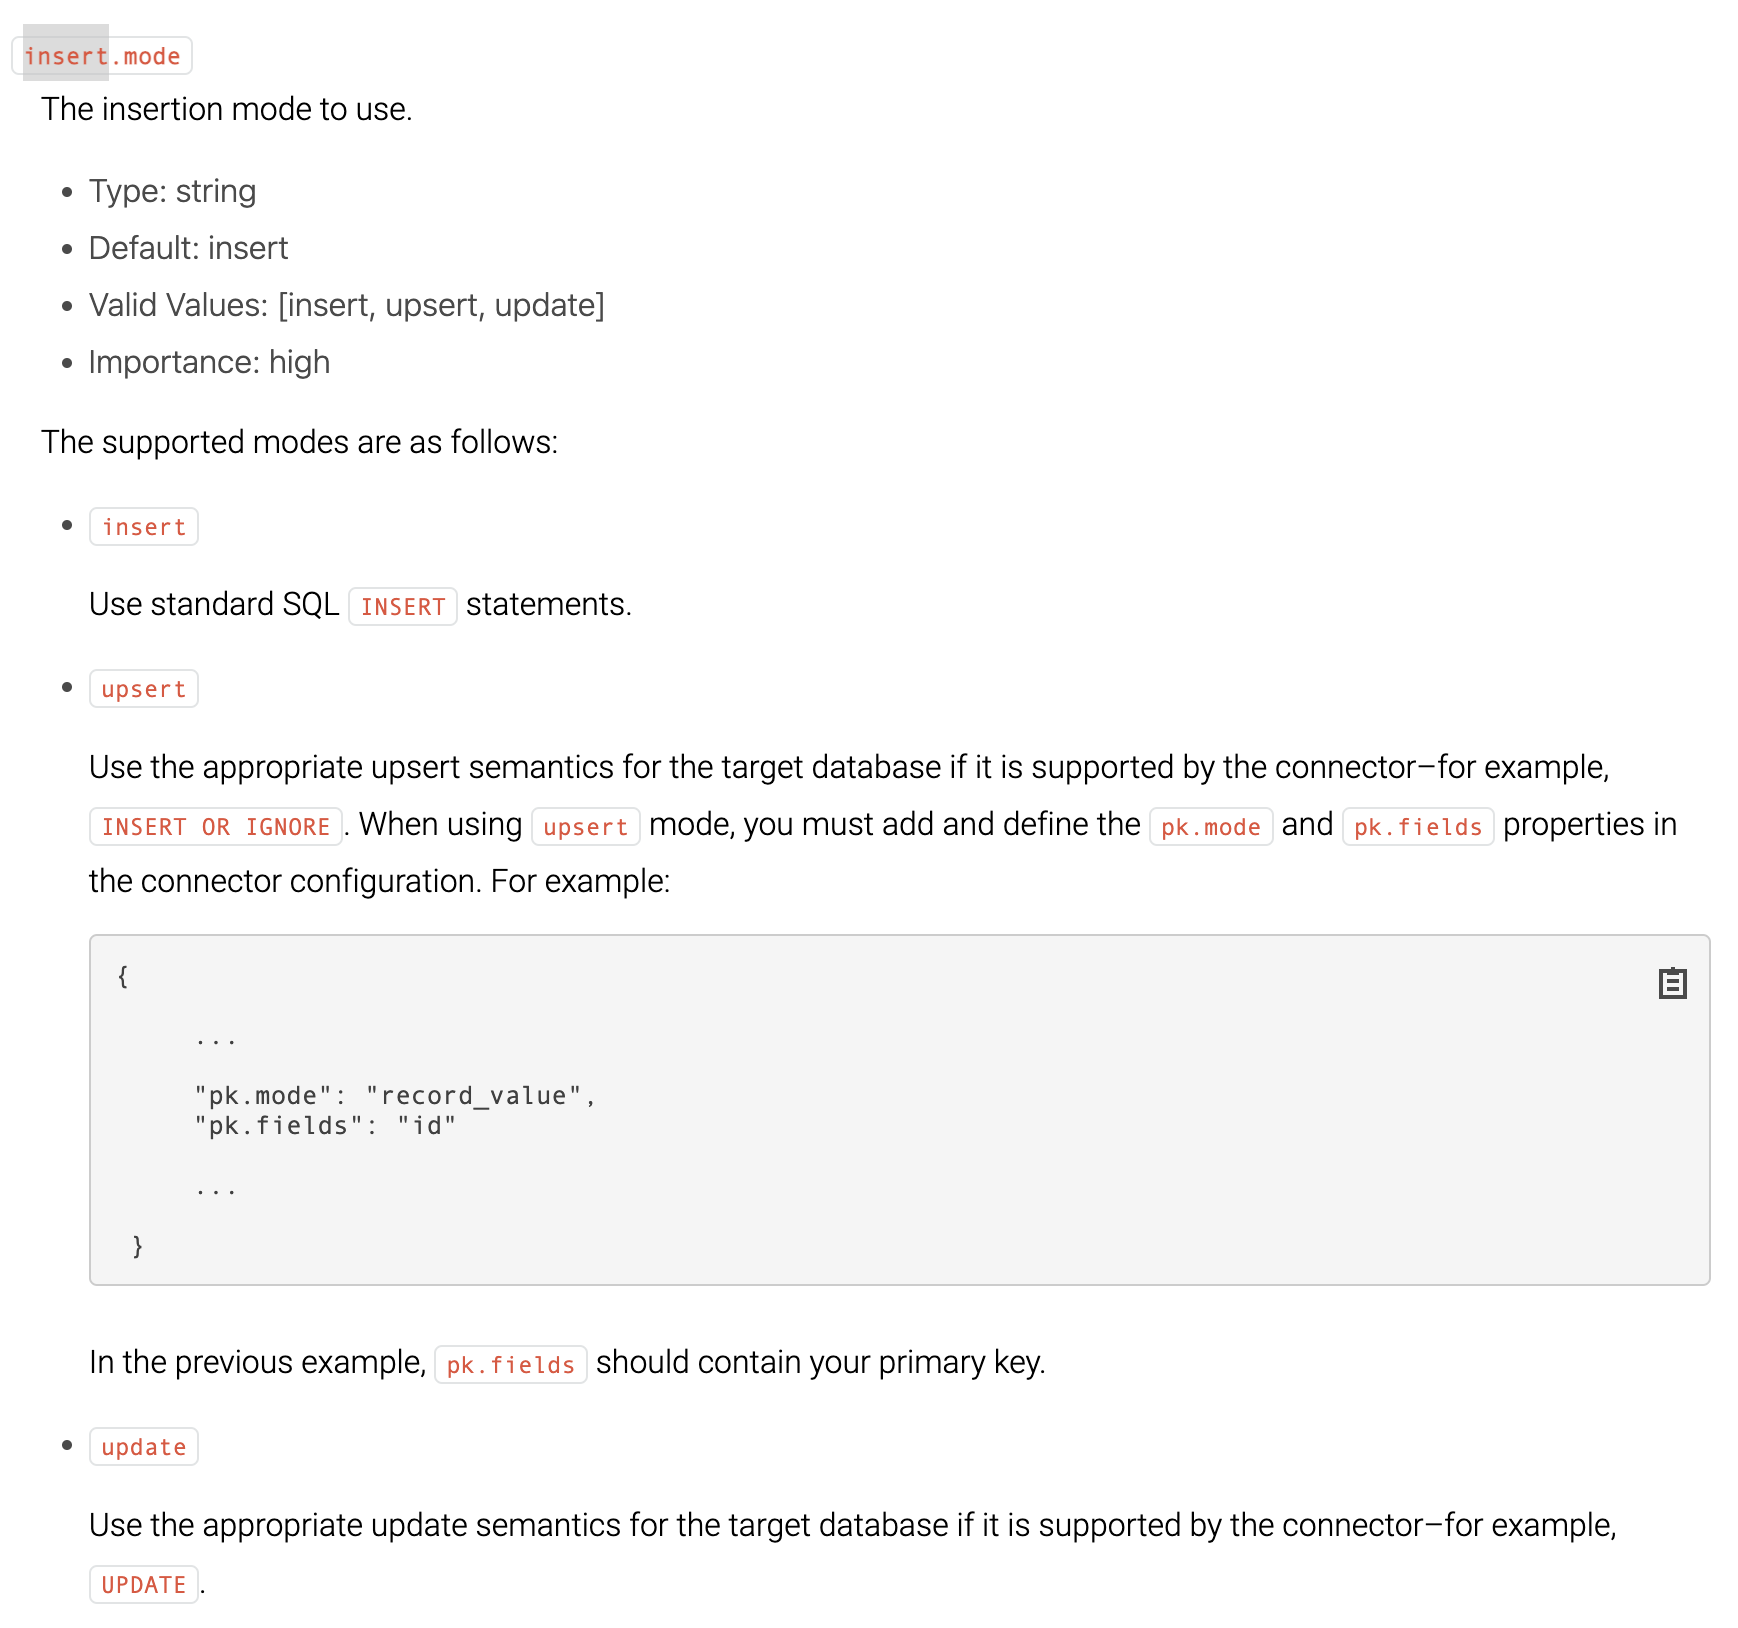Click the inline upsert mode code in paragraph
The width and height of the screenshot is (1738, 1628).
pyautogui.click(x=586, y=827)
